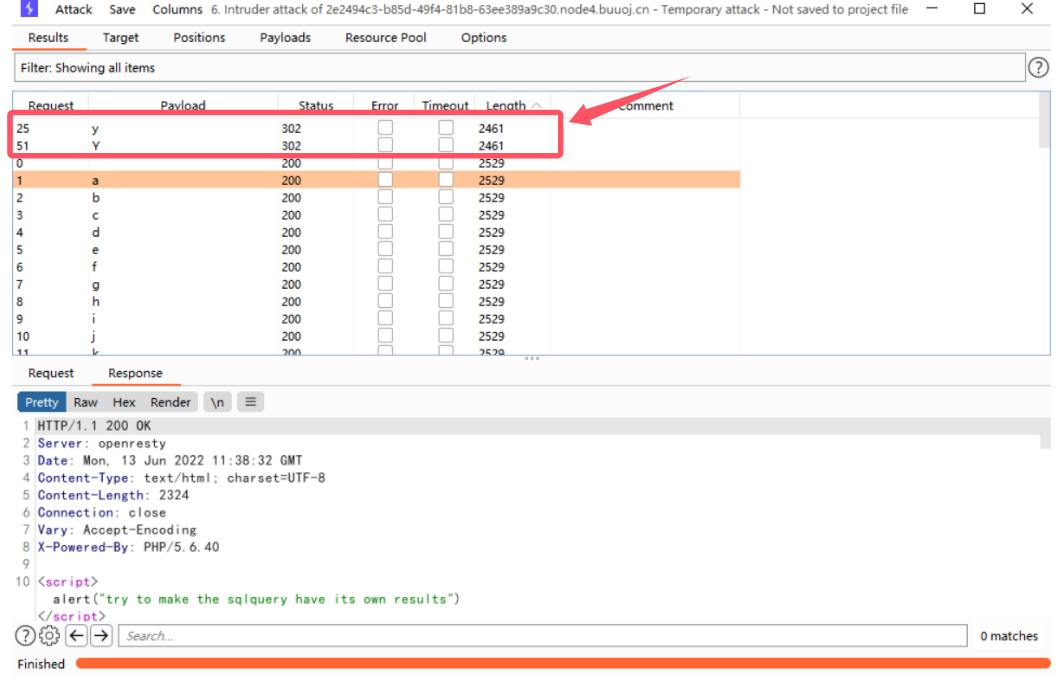Open search settings gear icon

click(x=50, y=636)
